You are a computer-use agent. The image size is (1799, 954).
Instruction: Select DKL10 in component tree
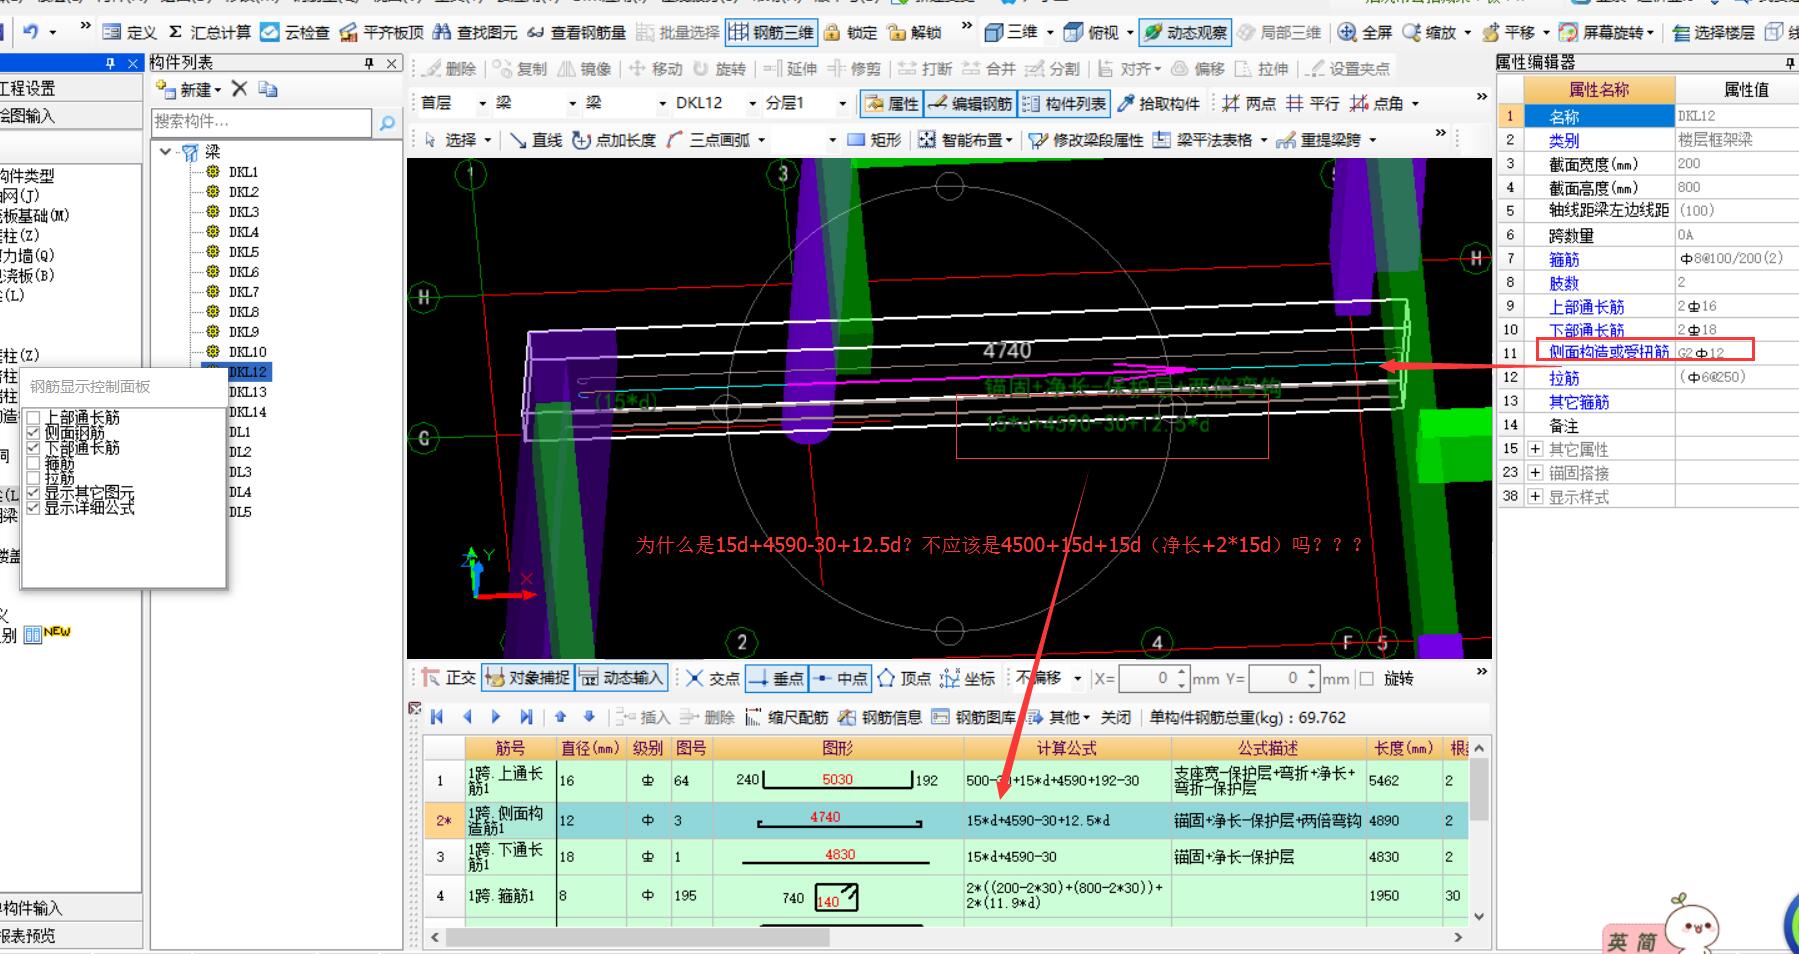coord(247,352)
